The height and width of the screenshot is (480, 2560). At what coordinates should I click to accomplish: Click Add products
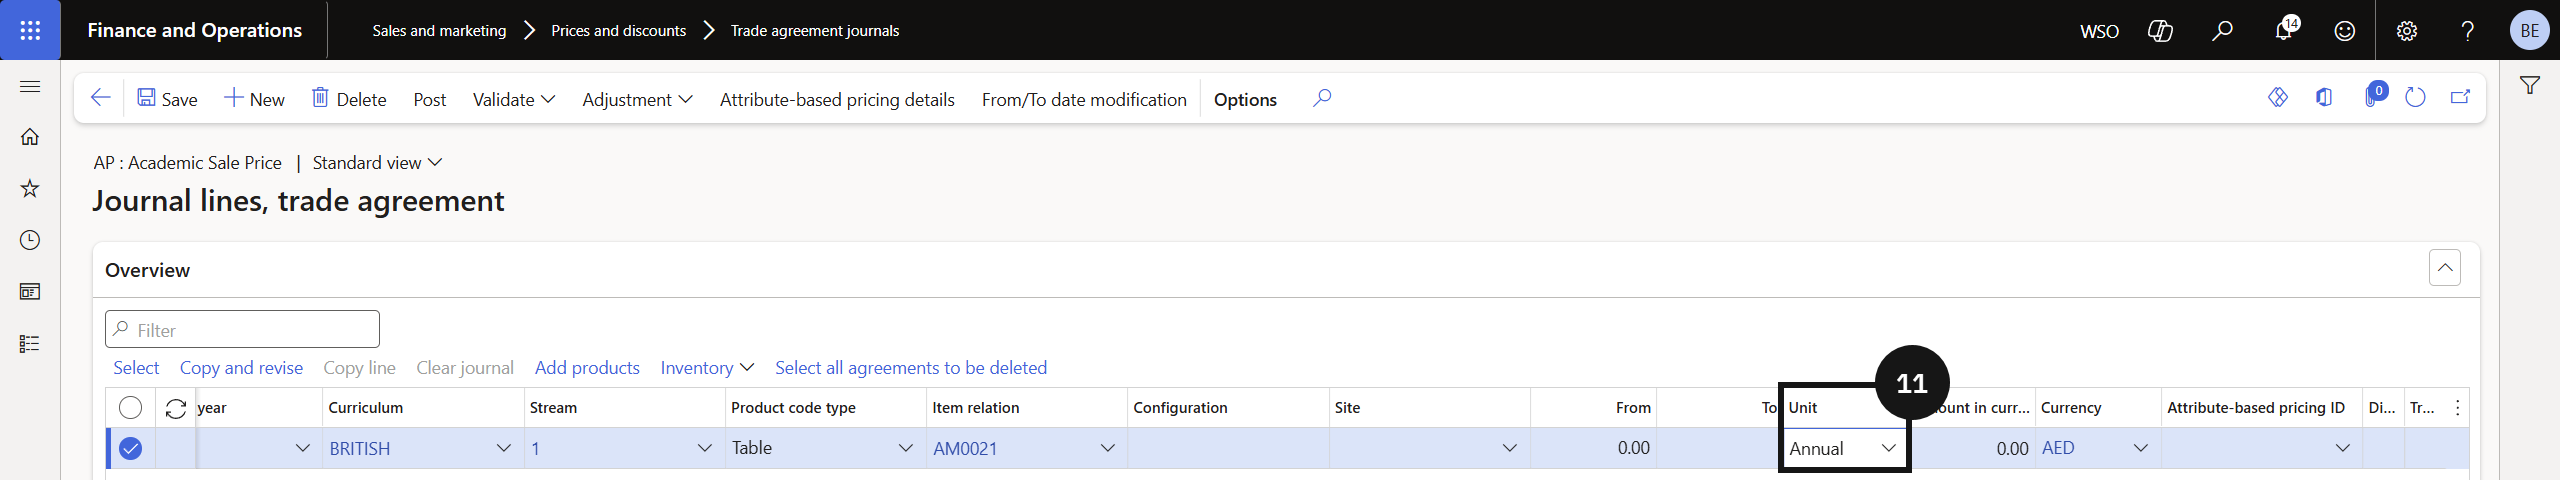tap(587, 367)
